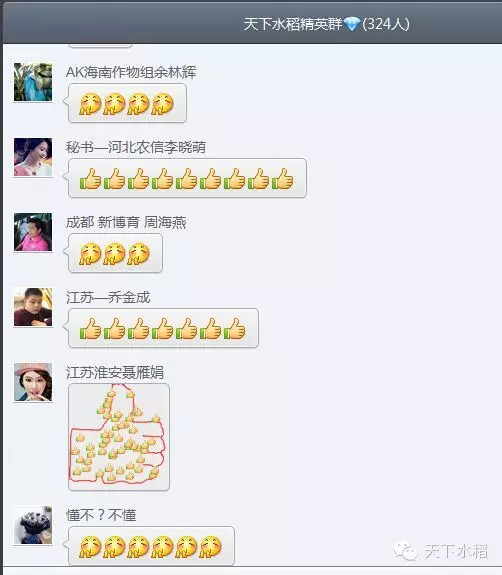Click AK海南作物组余林辉's profile avatar
The width and height of the screenshot is (502, 575).
coord(33,82)
